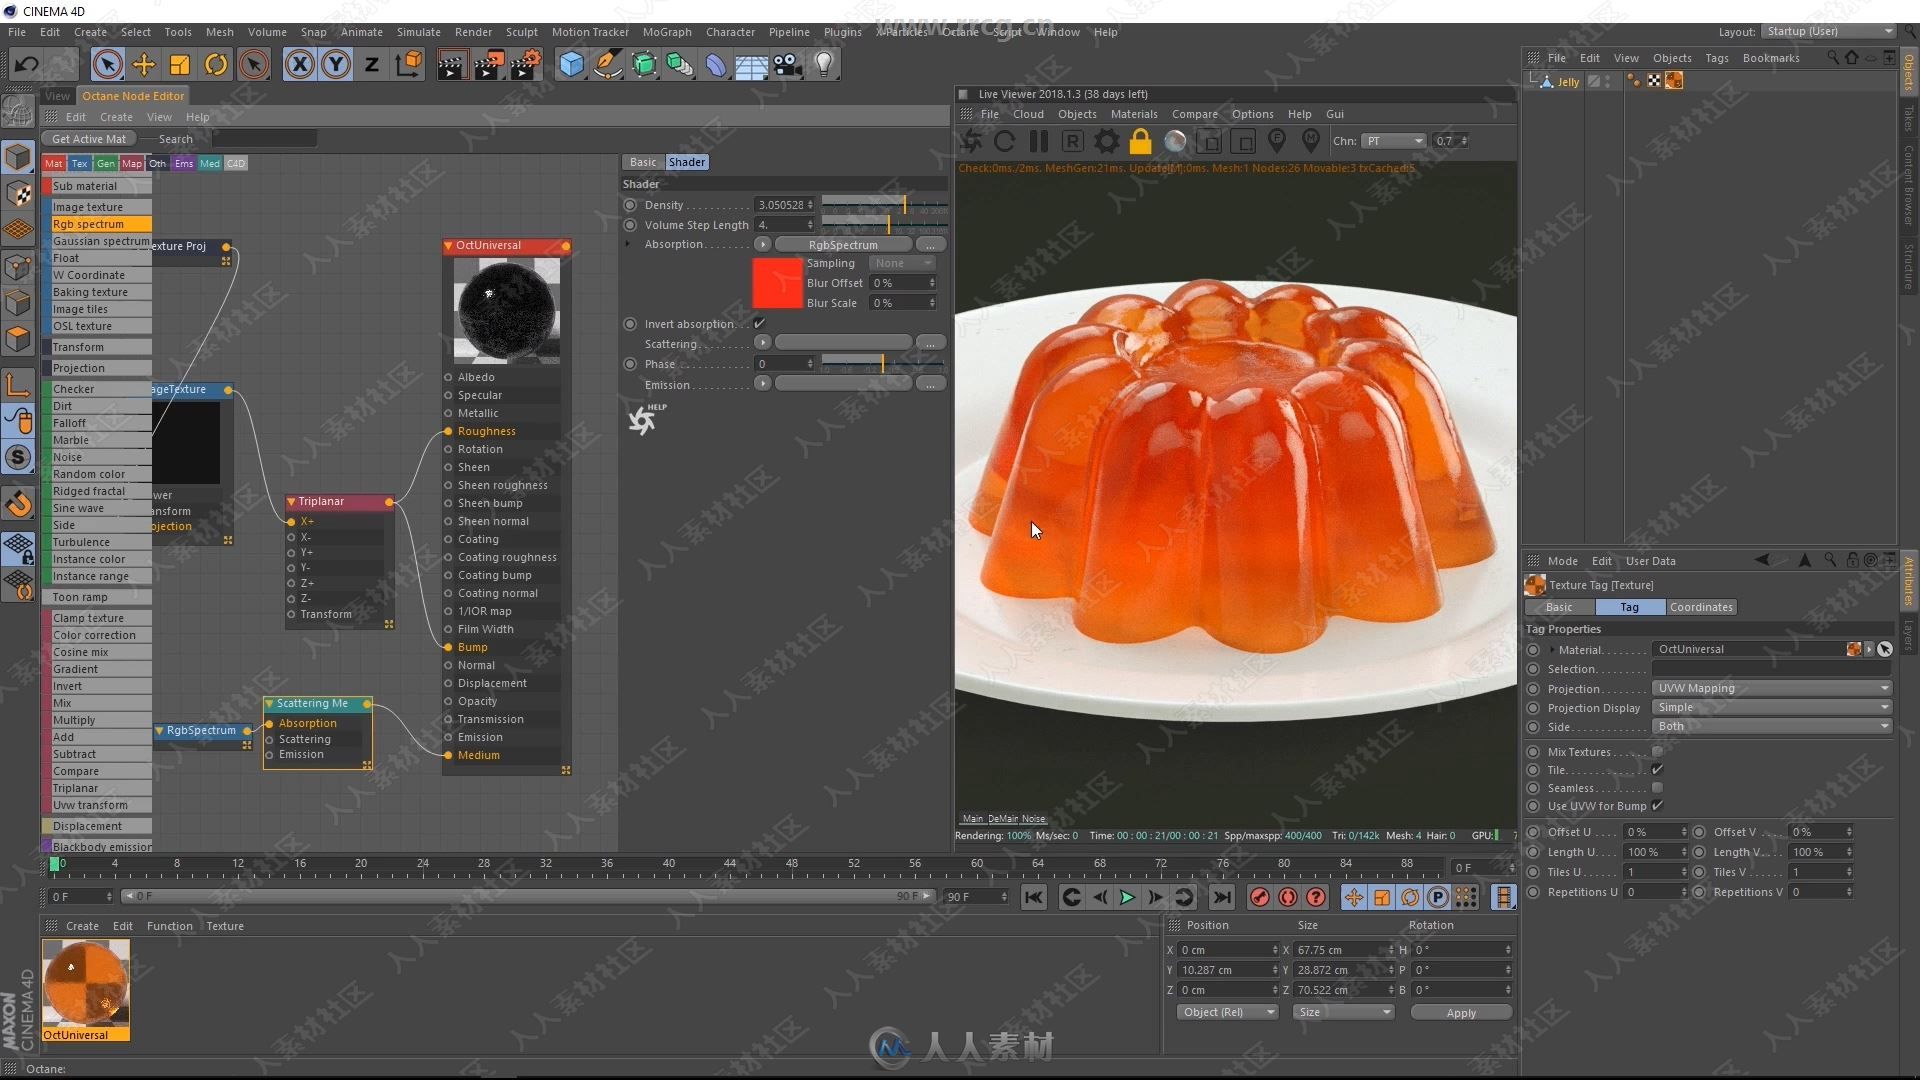Click Get Active Mat button

click(88, 138)
